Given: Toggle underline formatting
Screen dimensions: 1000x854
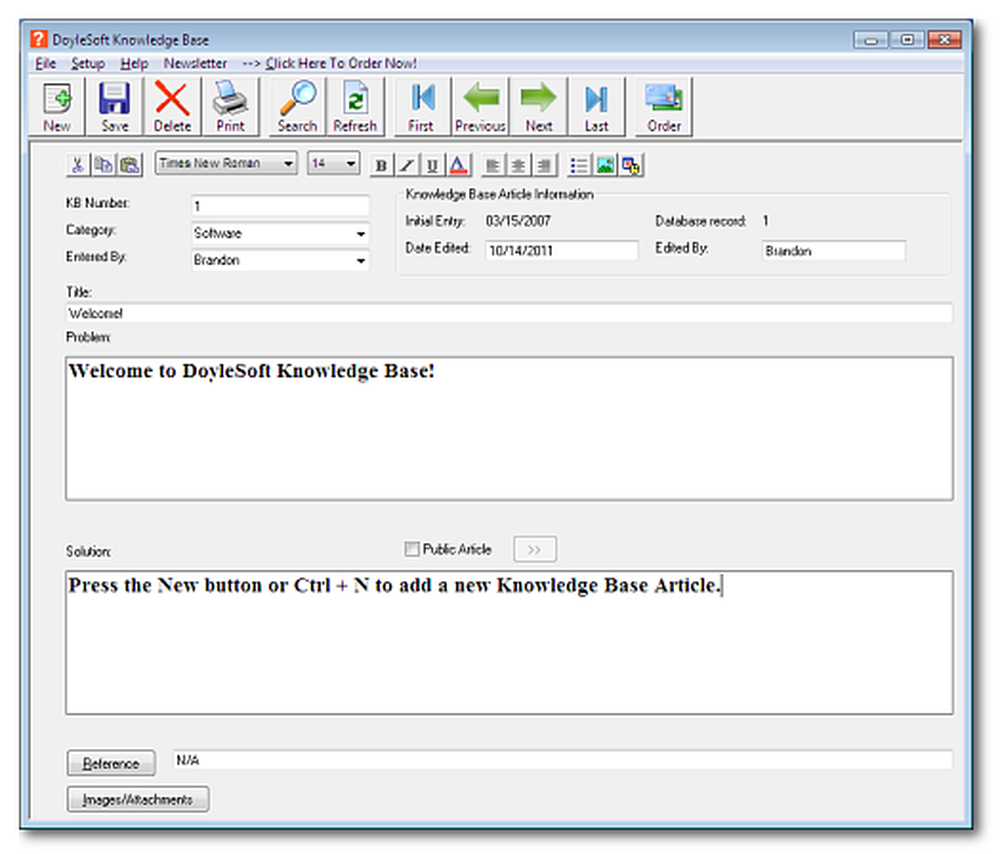Looking at the screenshot, I should (432, 166).
